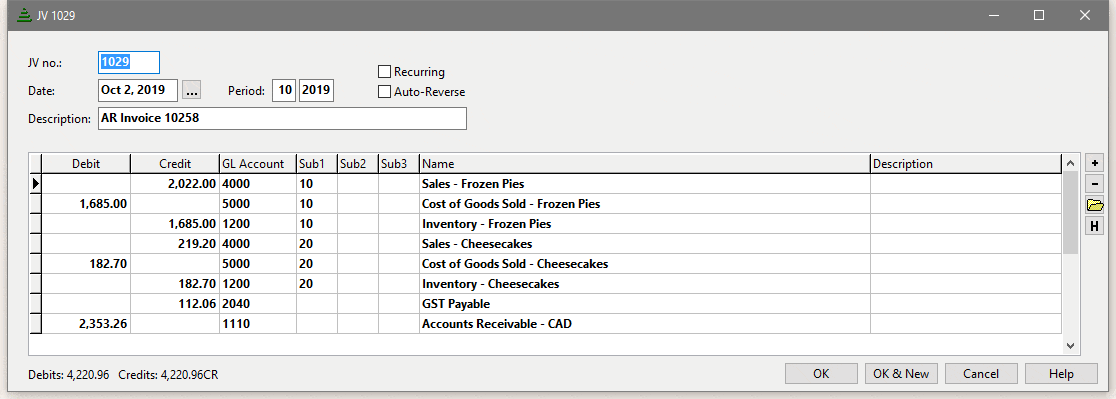Click GL Account cell 1110

257,324
